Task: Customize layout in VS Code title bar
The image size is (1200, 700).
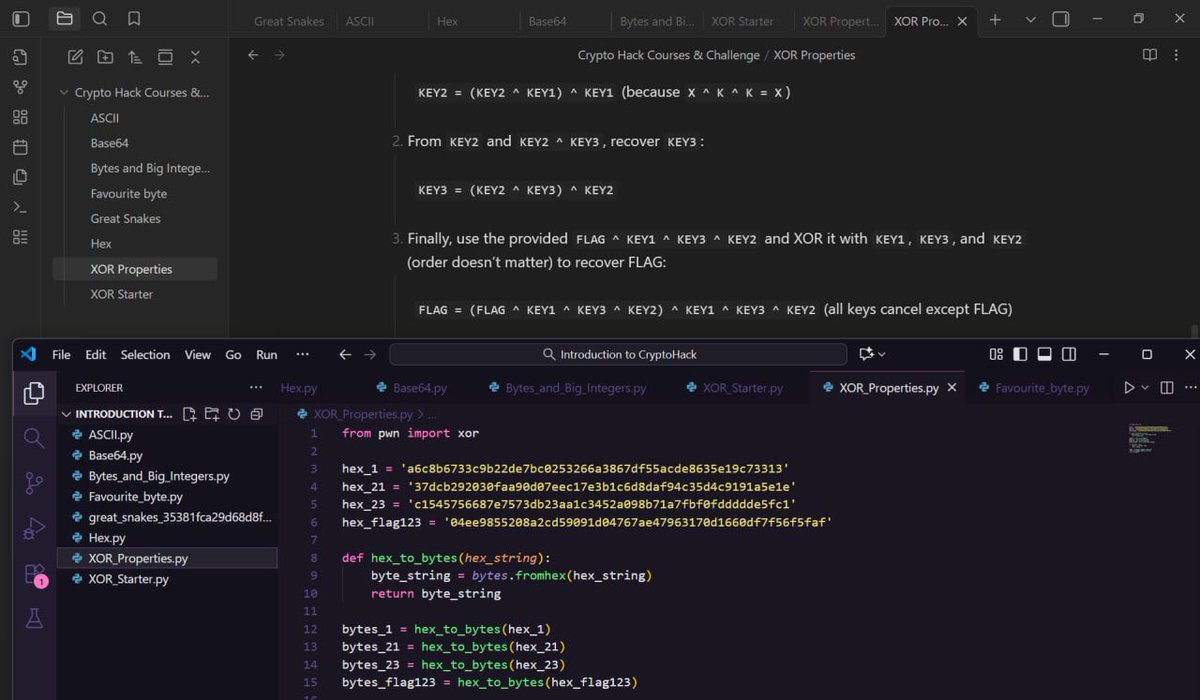Action: 996,355
